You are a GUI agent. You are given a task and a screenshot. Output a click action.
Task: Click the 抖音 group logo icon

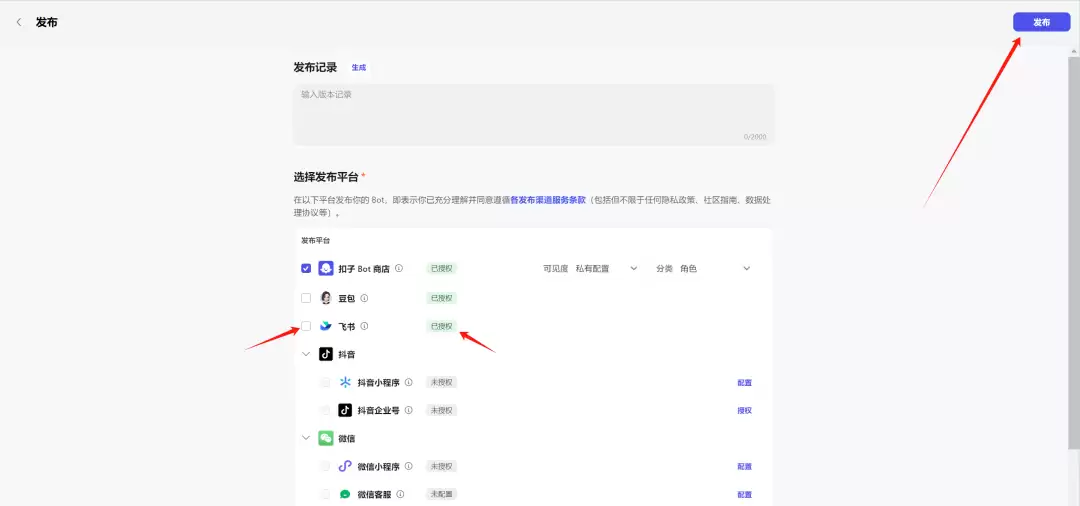coord(326,354)
